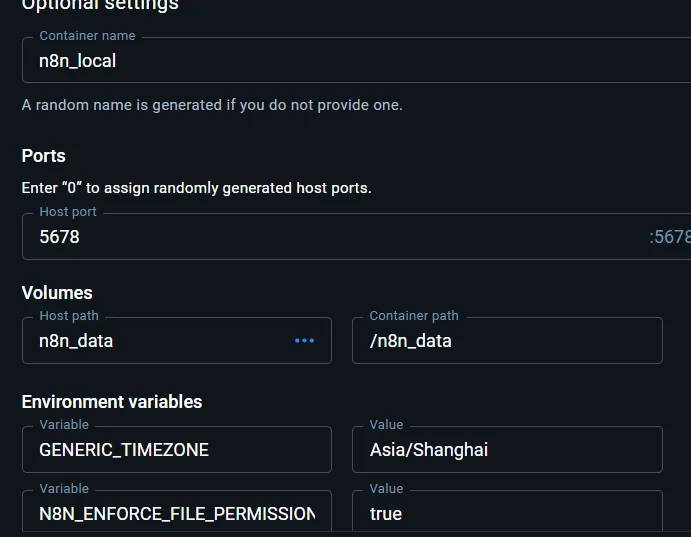
Task: Click the Host path floating label
Action: [69, 316]
